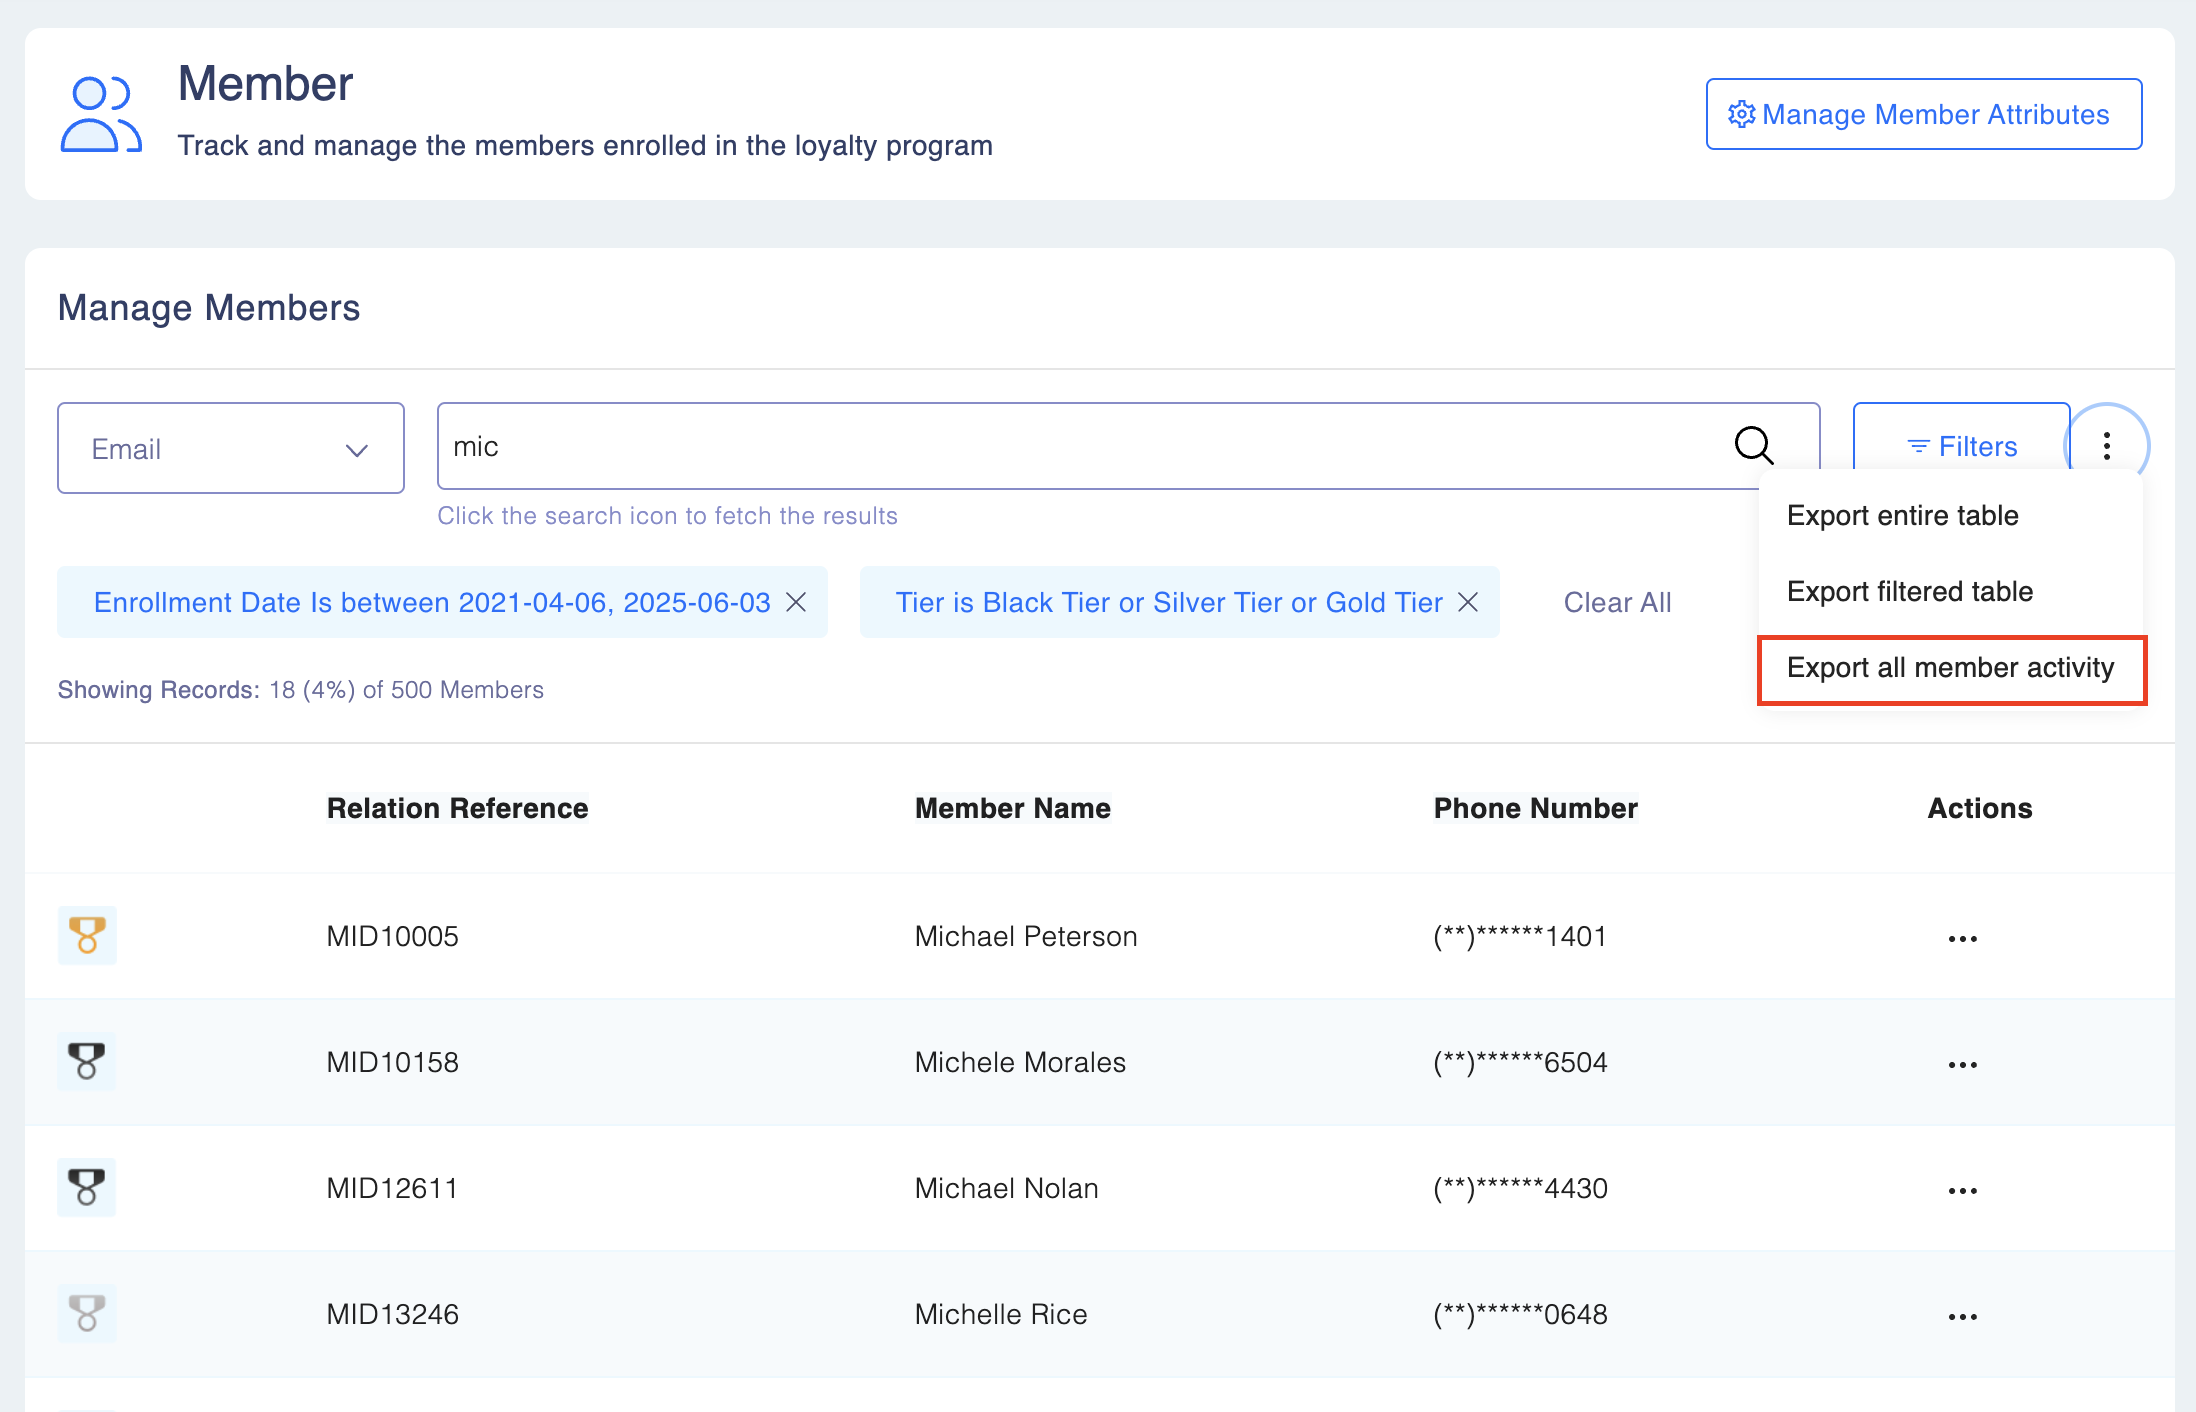This screenshot has height=1412, width=2196.
Task: Click the Member Name column header
Action: 1012,808
